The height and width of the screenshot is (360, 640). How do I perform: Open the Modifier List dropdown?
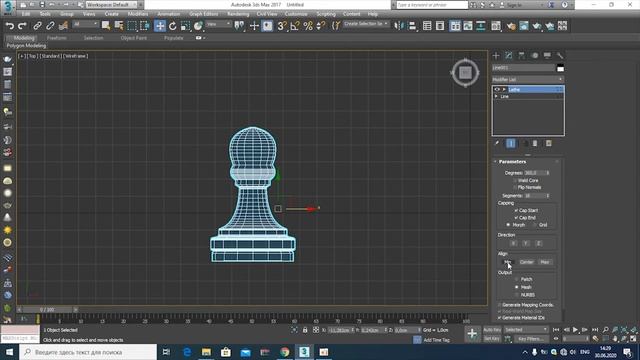(527, 79)
